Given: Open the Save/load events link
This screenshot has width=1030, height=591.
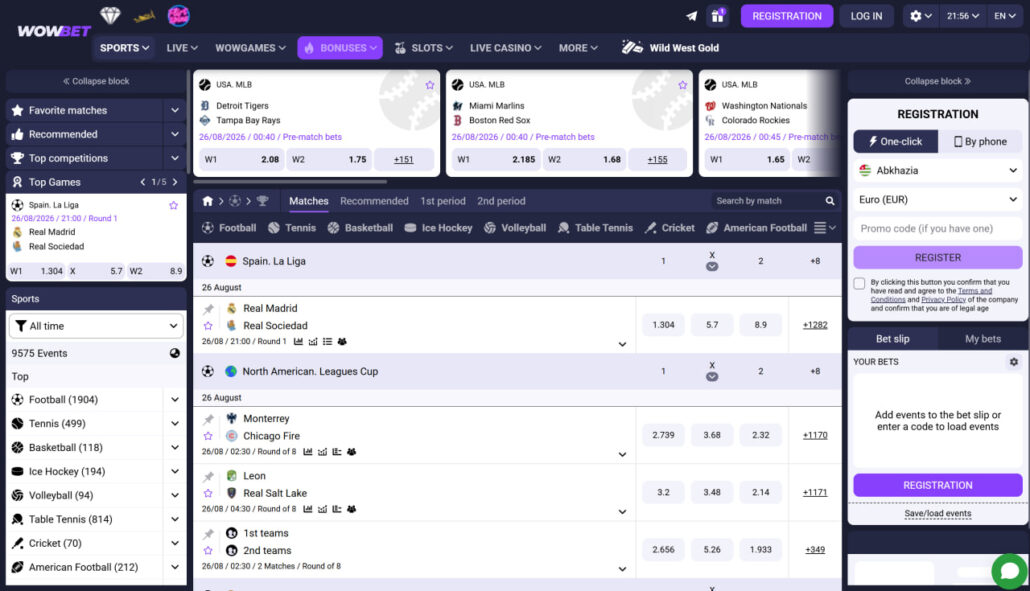Looking at the screenshot, I should [x=937, y=514].
